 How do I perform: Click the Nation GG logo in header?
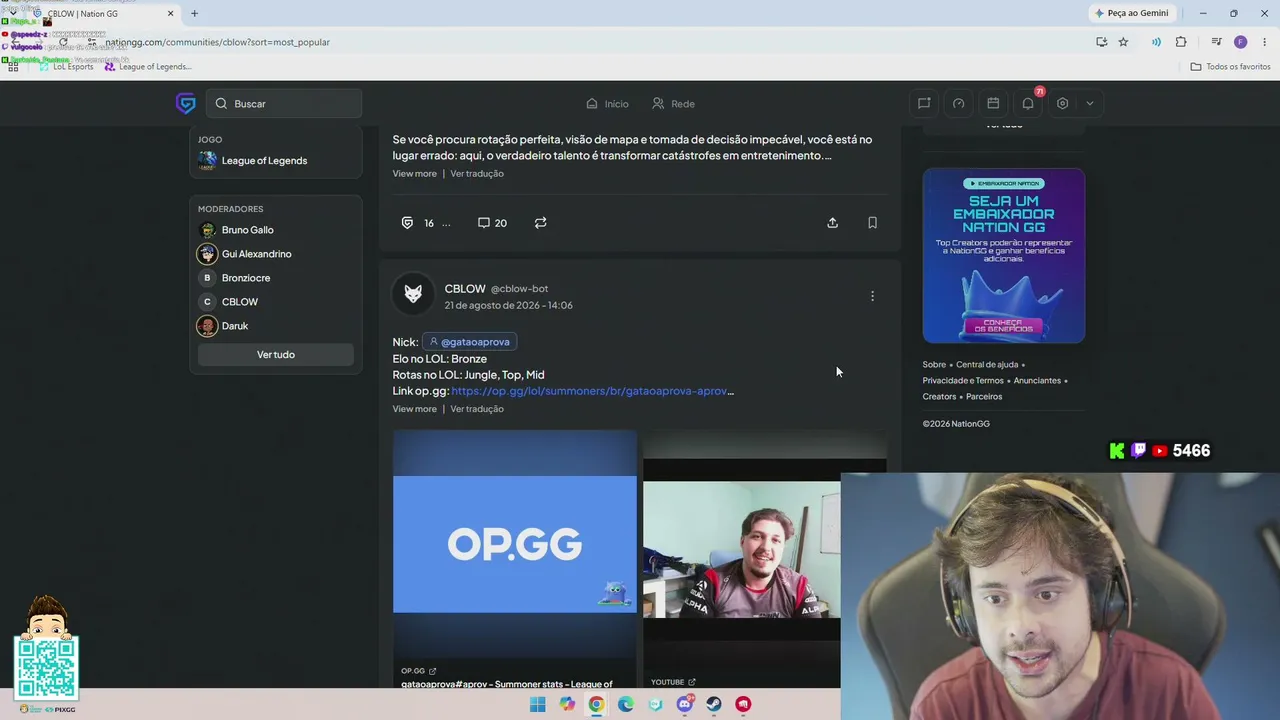click(x=185, y=103)
